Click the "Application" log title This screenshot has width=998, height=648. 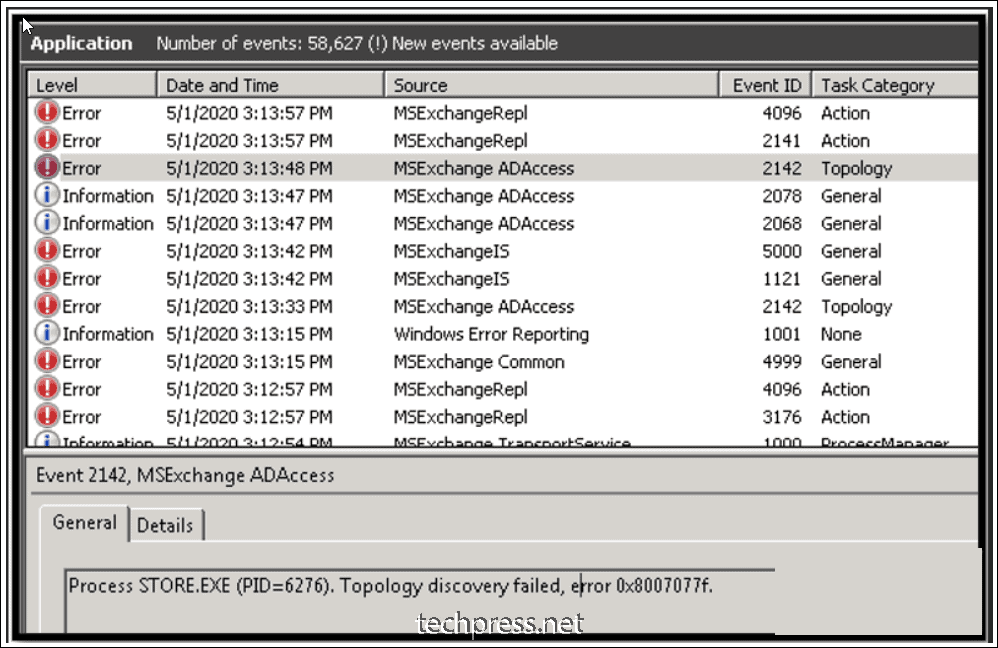81,44
